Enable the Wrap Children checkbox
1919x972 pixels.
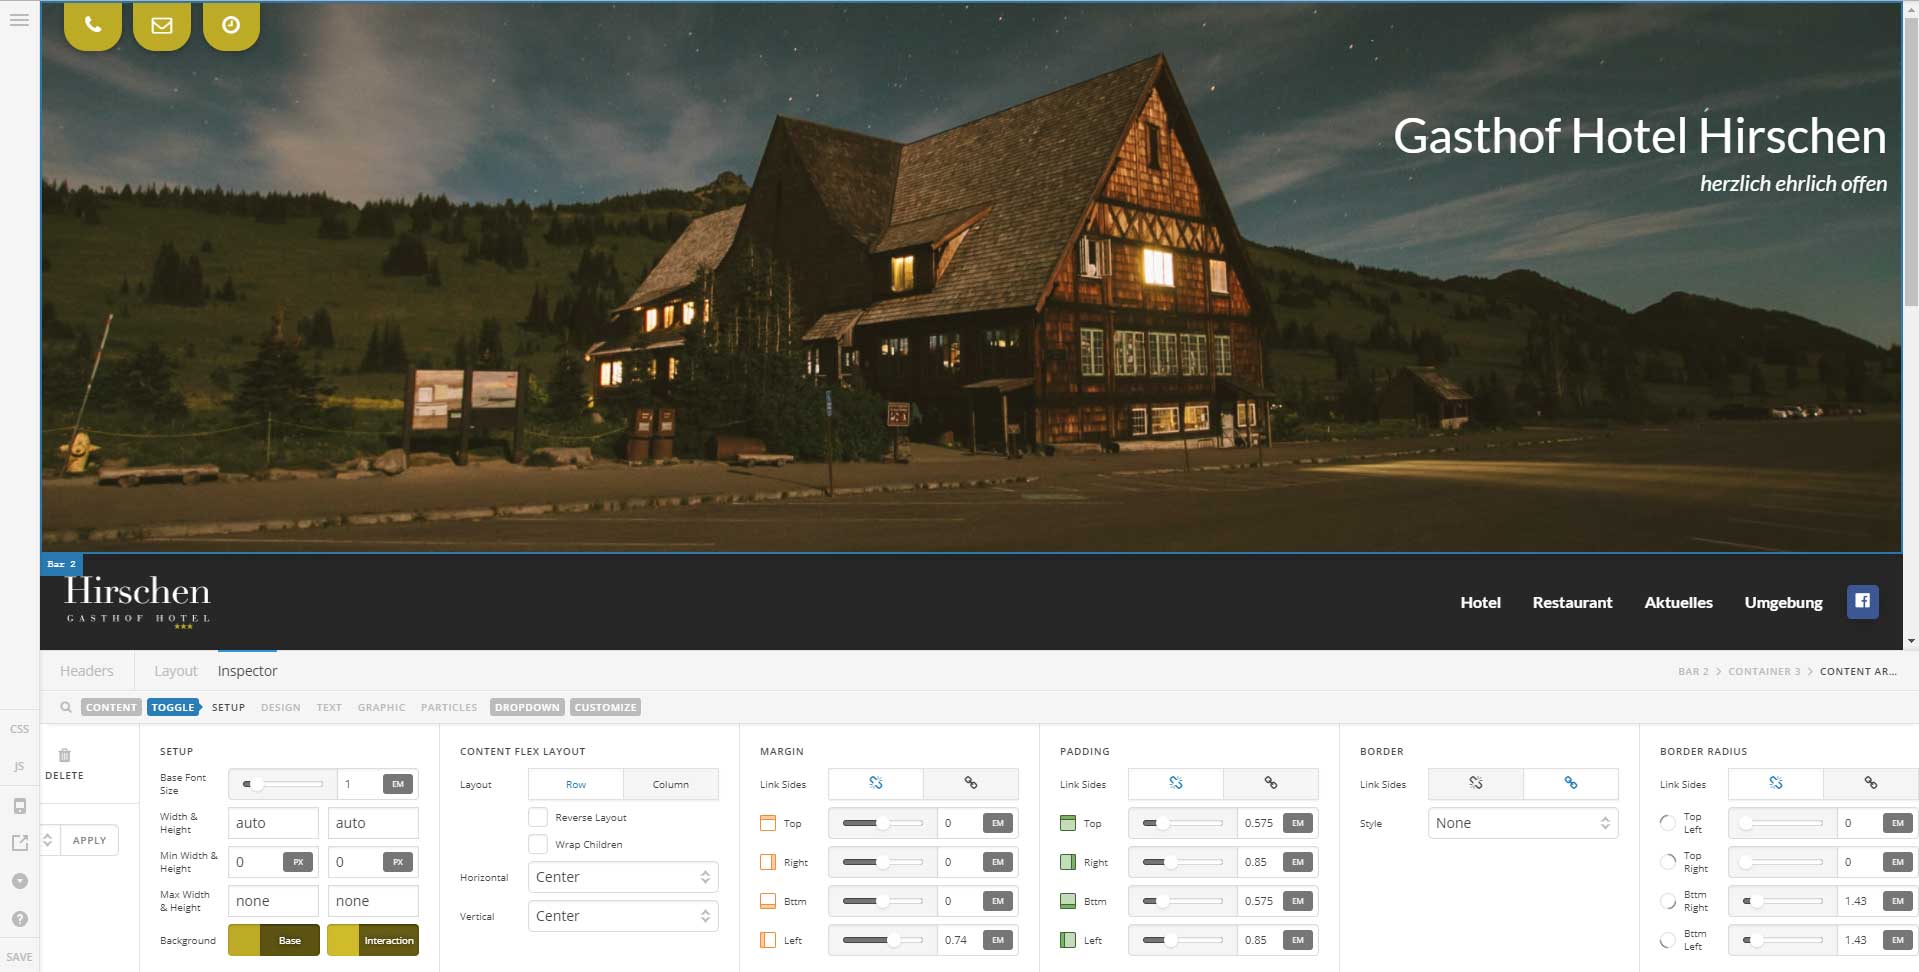pyautogui.click(x=538, y=844)
